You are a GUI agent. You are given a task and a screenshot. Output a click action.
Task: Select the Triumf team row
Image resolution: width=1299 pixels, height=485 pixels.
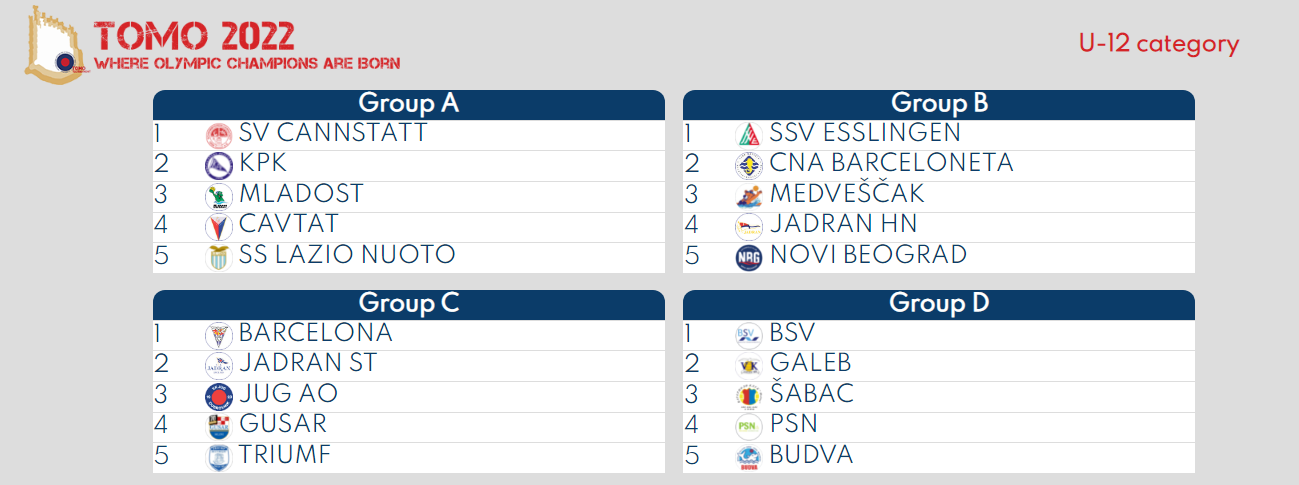pyautogui.click(x=408, y=456)
